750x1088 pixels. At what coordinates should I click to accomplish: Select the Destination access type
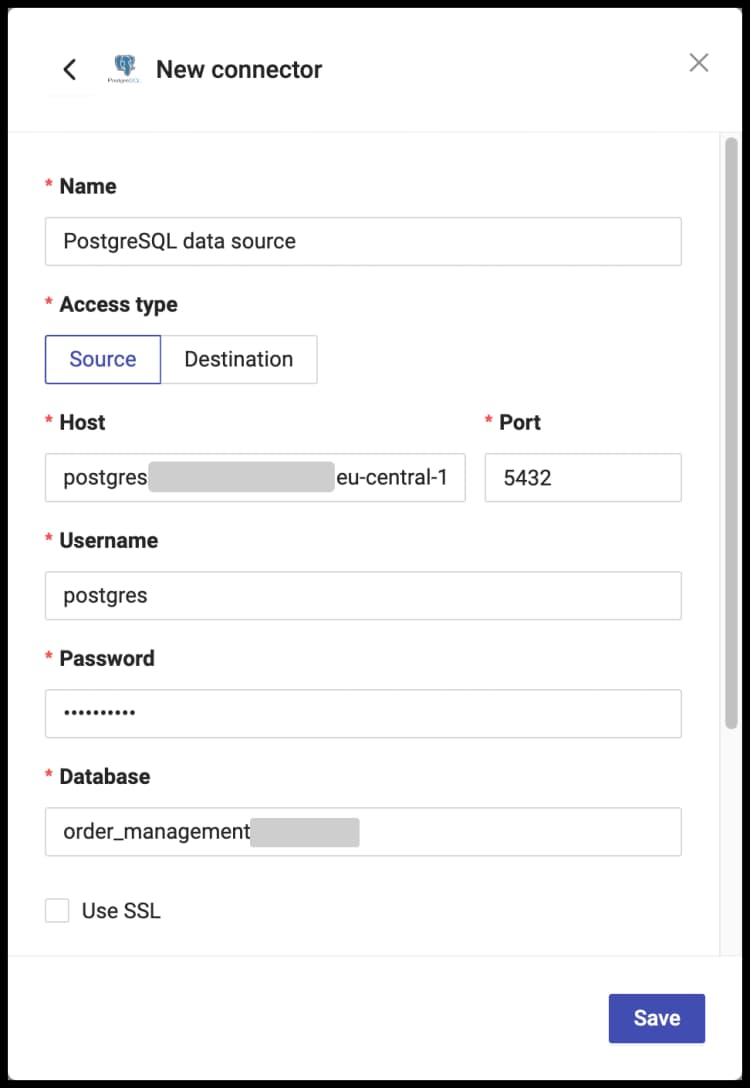pos(239,359)
